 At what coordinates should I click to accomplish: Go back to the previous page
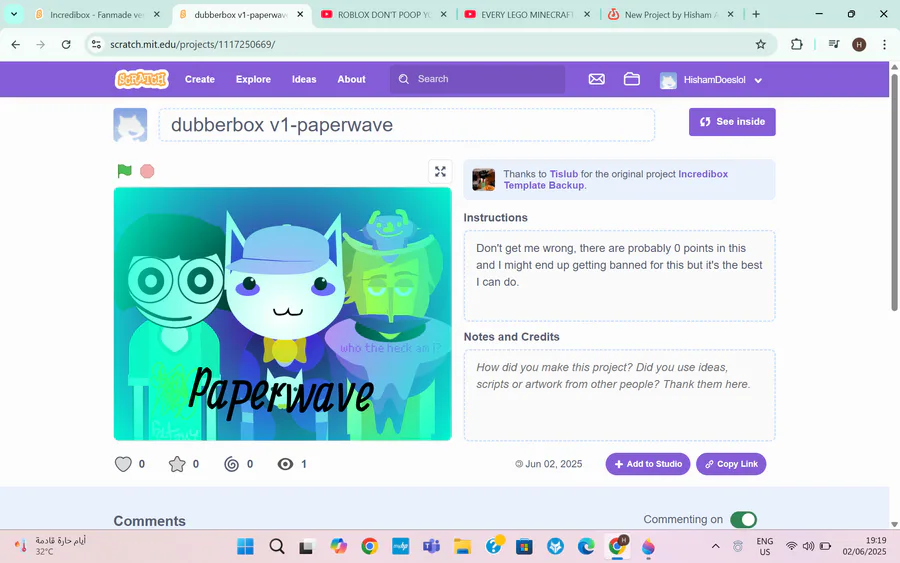(x=15, y=44)
